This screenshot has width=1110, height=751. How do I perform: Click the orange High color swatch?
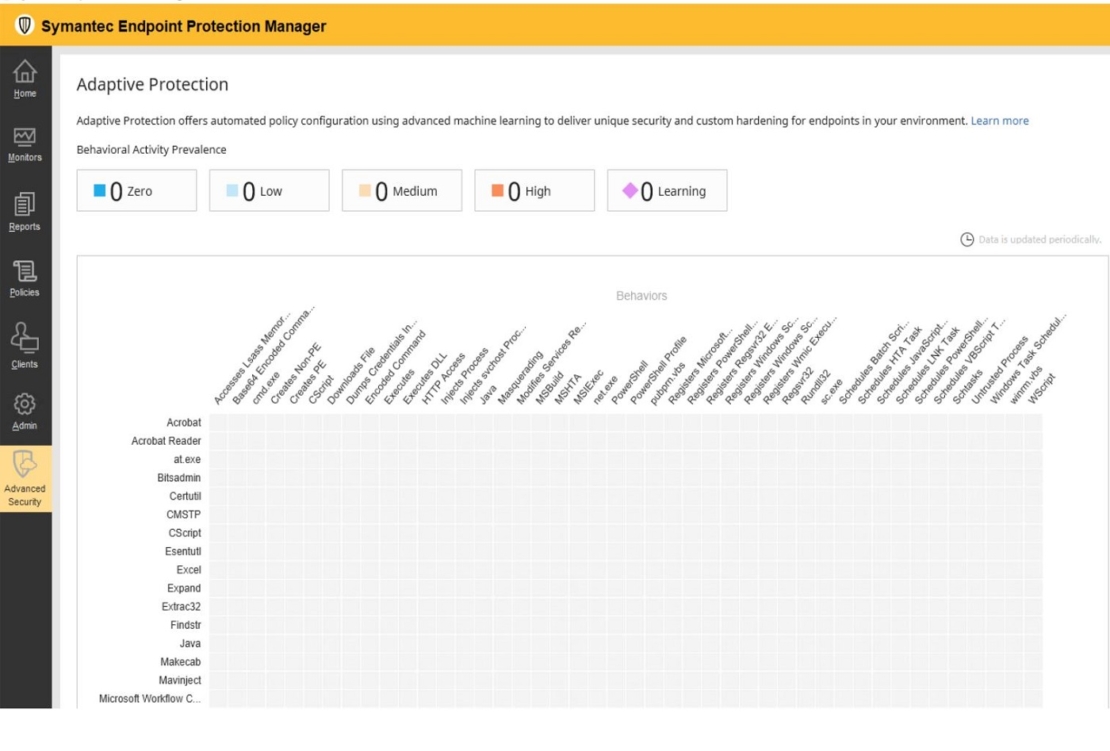(x=497, y=191)
